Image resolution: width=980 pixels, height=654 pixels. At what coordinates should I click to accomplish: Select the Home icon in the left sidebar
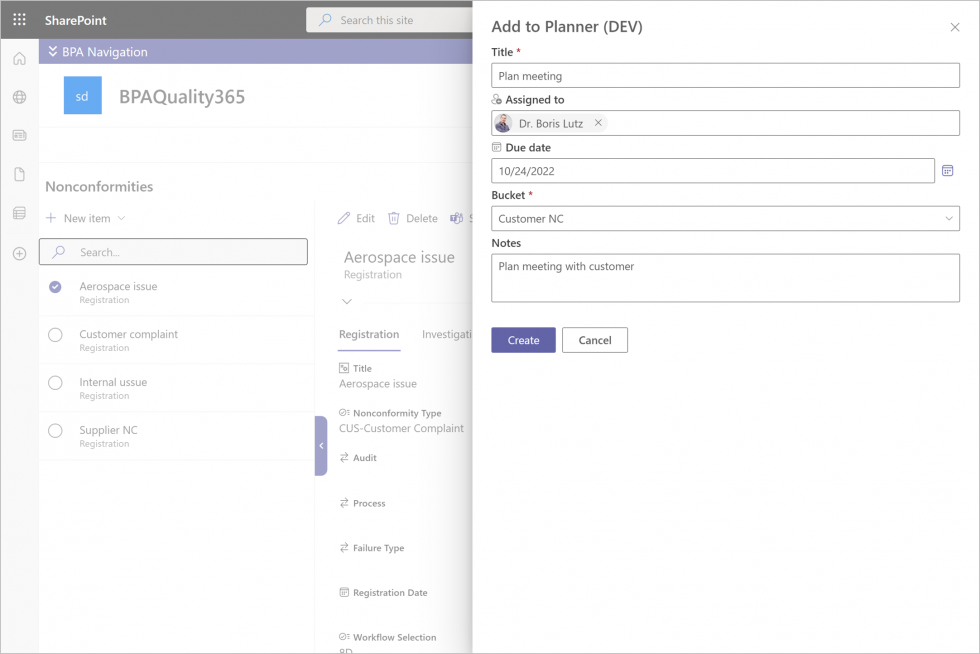(18, 58)
